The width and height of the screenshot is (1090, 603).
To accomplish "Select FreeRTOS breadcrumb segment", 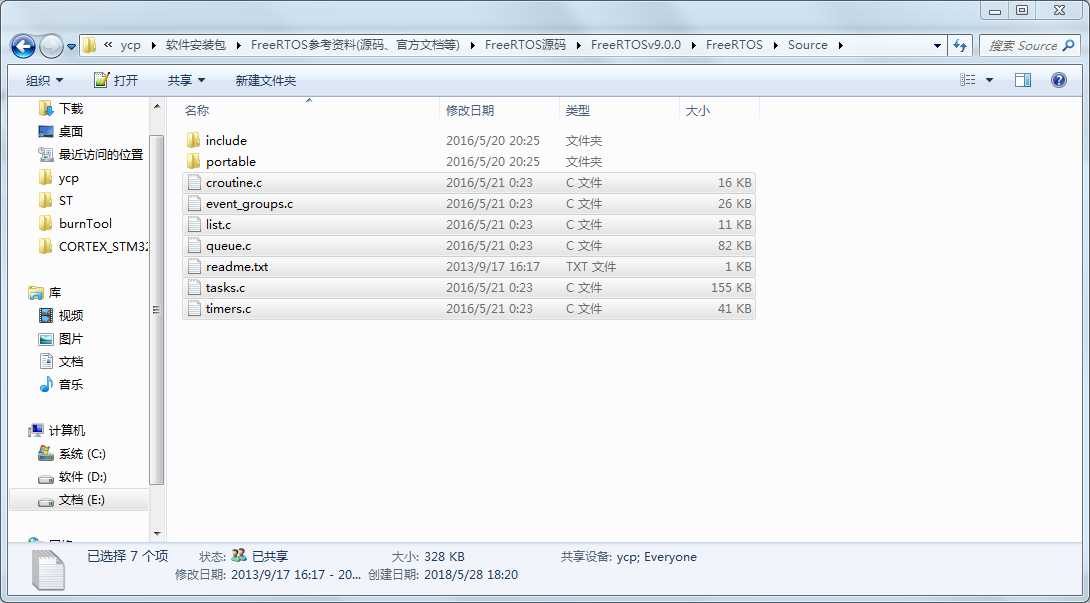I will 734,45.
